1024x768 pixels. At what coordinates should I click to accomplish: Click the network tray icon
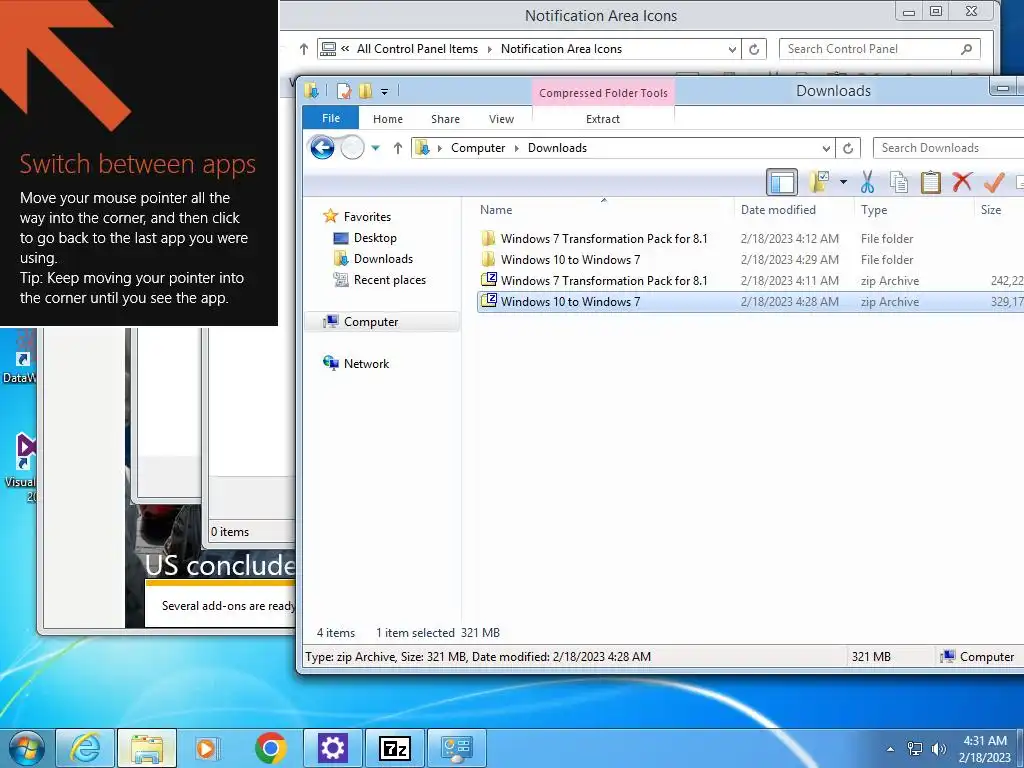pyautogui.click(x=915, y=748)
